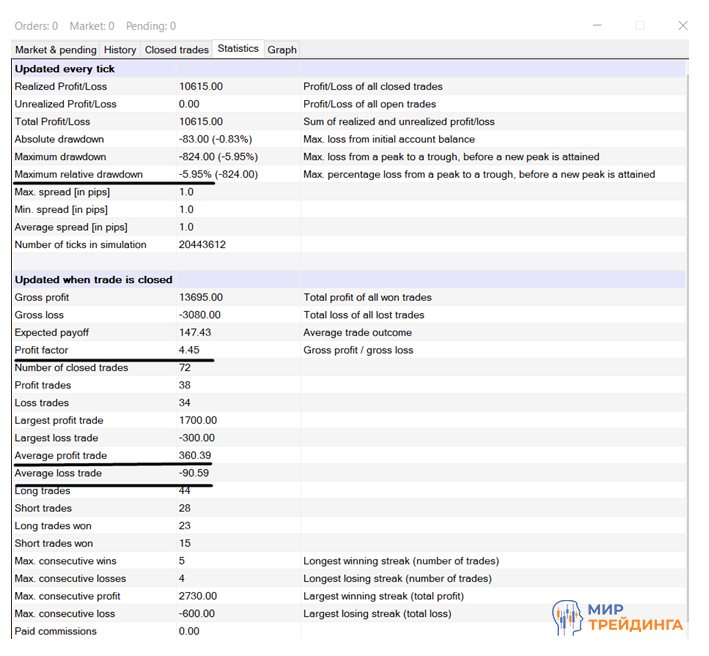Show the Graph tab
Screen dimensions: 709x656
[282, 49]
